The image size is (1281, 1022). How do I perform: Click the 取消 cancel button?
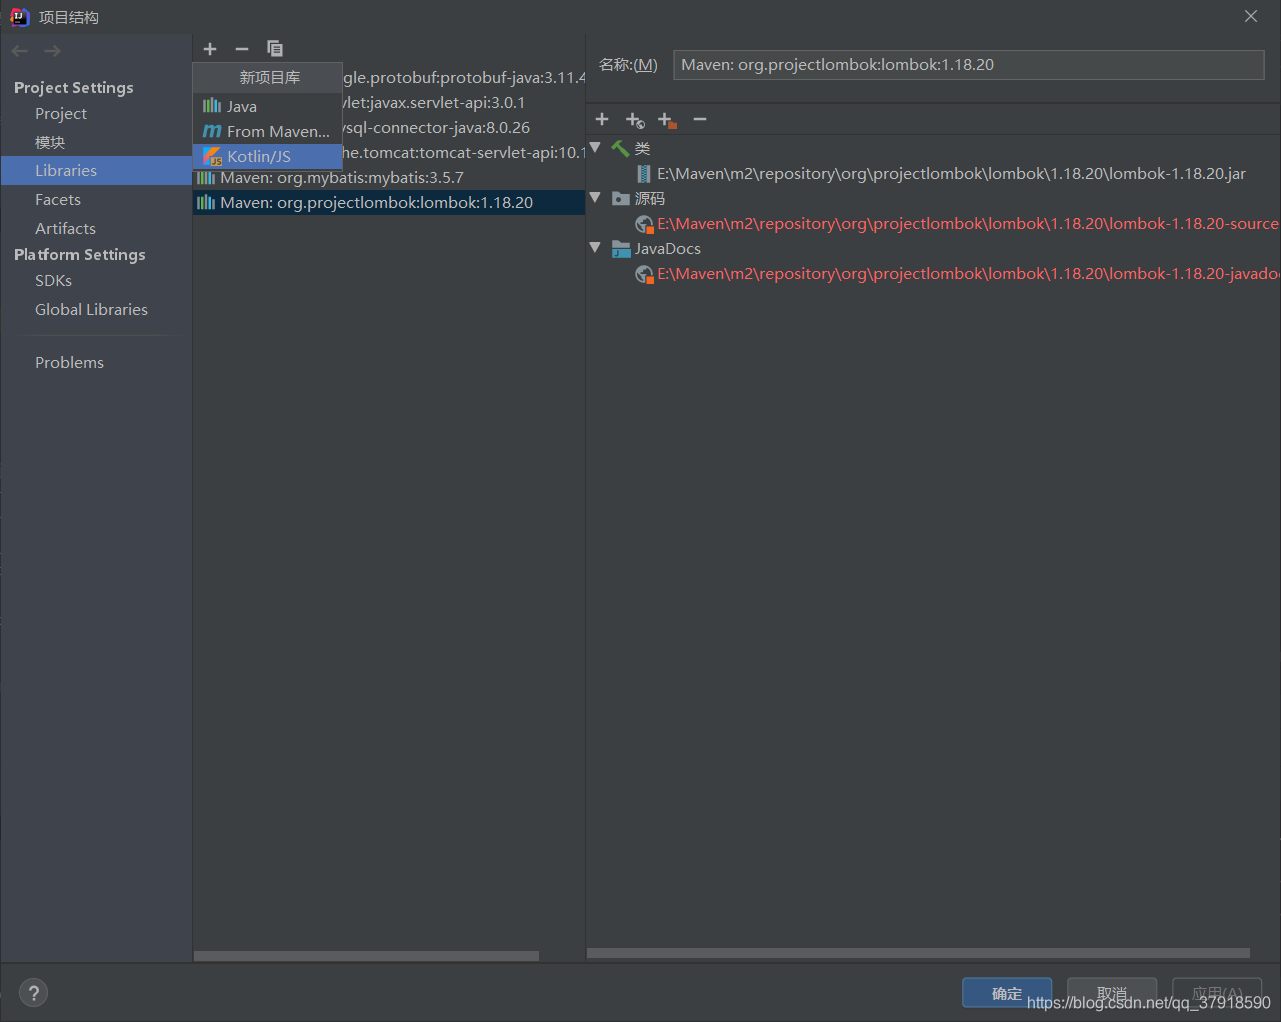coord(1112,993)
